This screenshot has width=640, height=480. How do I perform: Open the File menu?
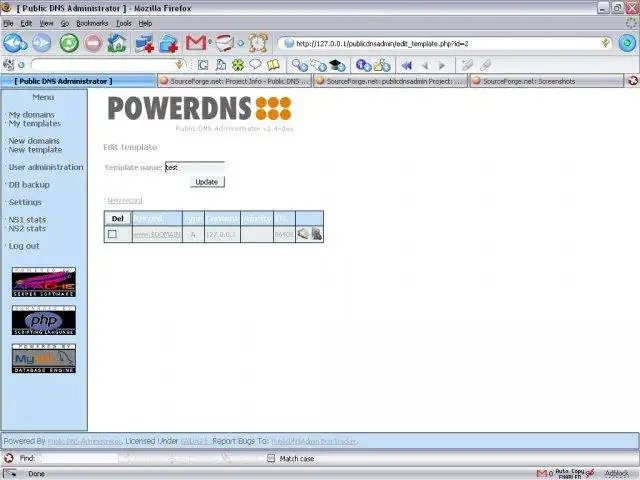pyautogui.click(x=9, y=23)
